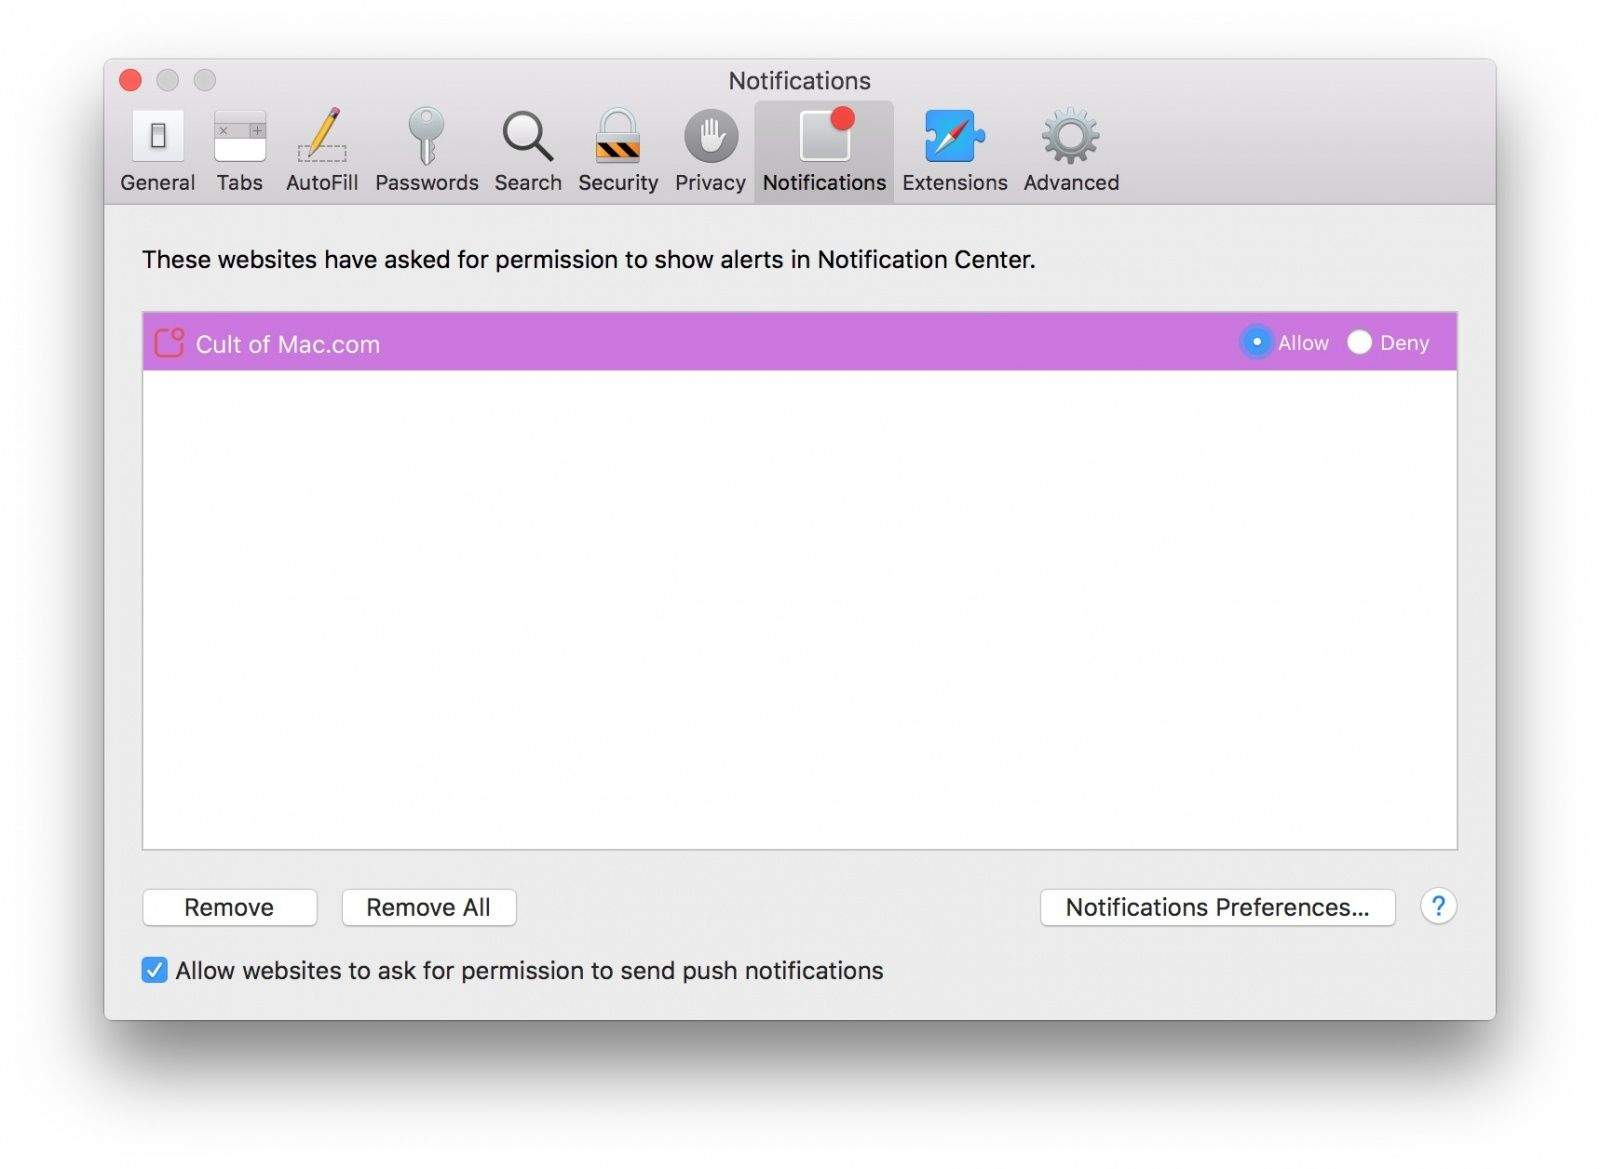Open the Passwords key icon
This screenshot has width=1600, height=1169.
click(426, 137)
